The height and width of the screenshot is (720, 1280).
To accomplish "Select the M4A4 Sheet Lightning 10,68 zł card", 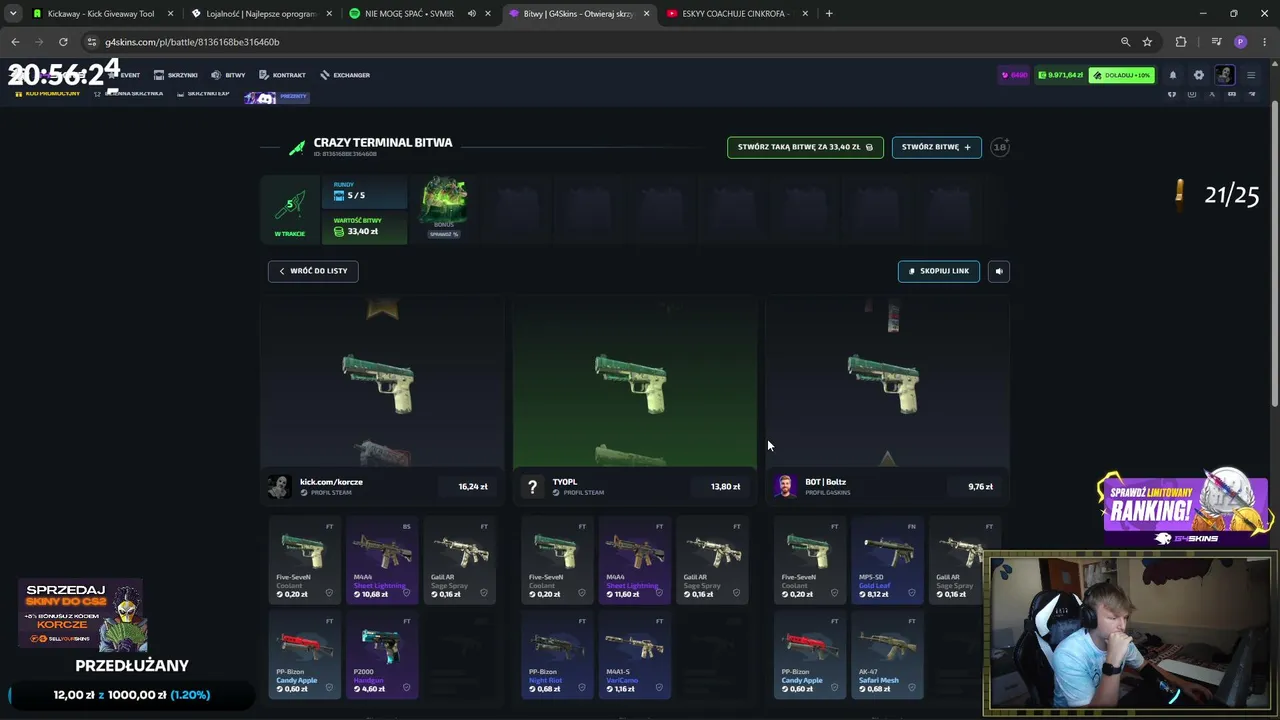I will 382,560.
